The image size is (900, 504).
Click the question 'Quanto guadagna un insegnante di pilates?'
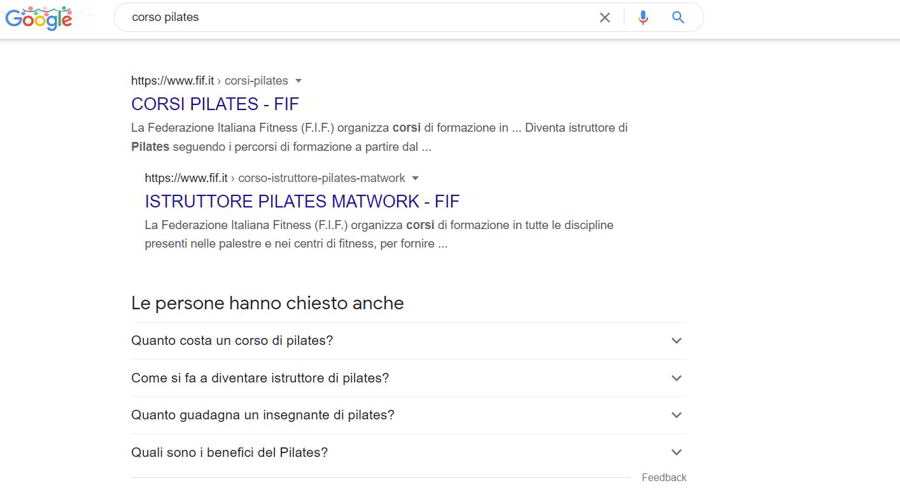263,415
